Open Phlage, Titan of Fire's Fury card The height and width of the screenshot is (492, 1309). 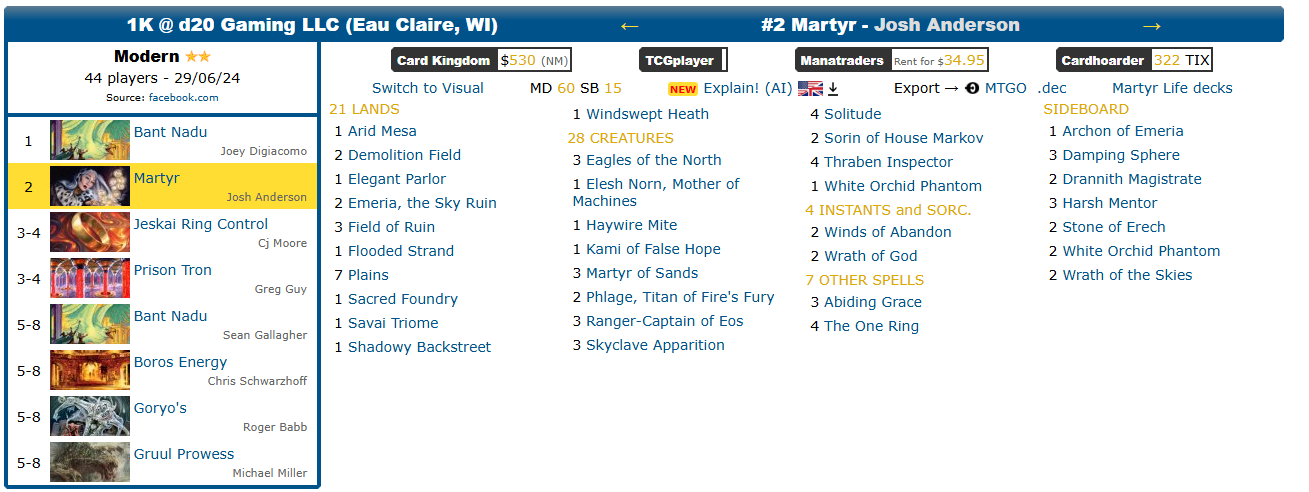tap(680, 297)
